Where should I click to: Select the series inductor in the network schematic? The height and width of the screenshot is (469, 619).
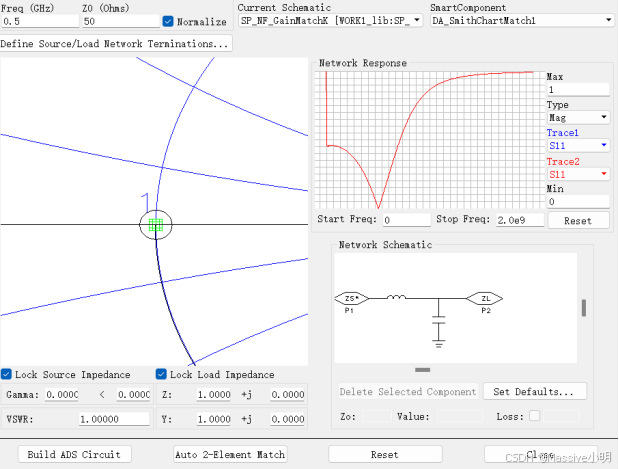(396, 297)
